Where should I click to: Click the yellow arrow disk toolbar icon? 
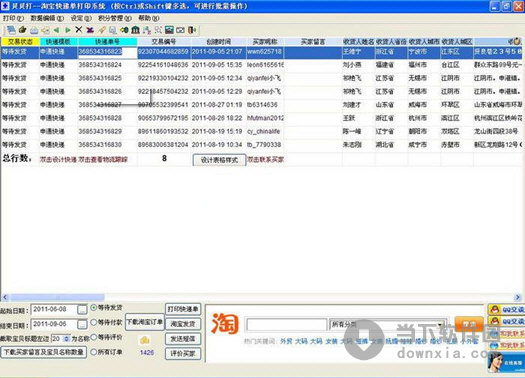pyautogui.click(x=124, y=30)
